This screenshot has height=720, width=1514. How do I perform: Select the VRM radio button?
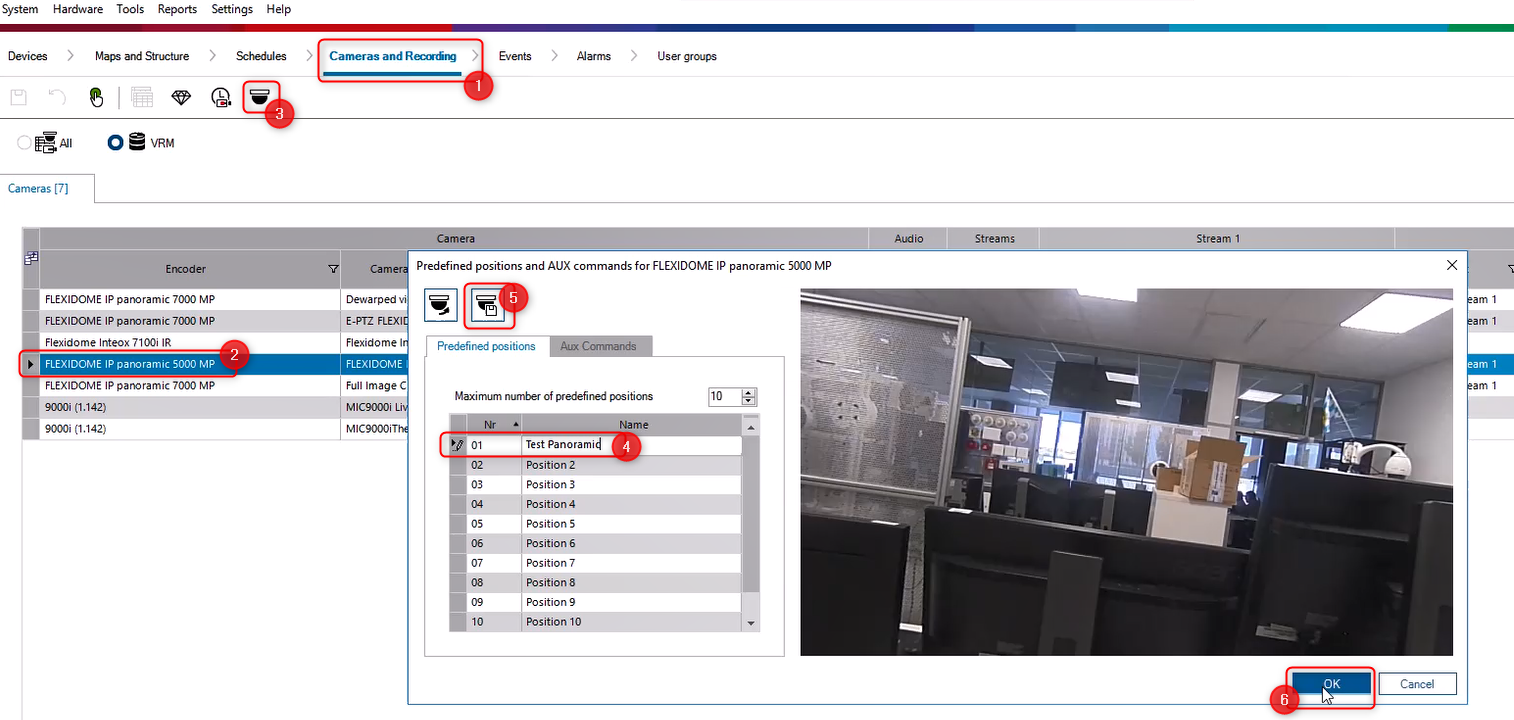116,143
